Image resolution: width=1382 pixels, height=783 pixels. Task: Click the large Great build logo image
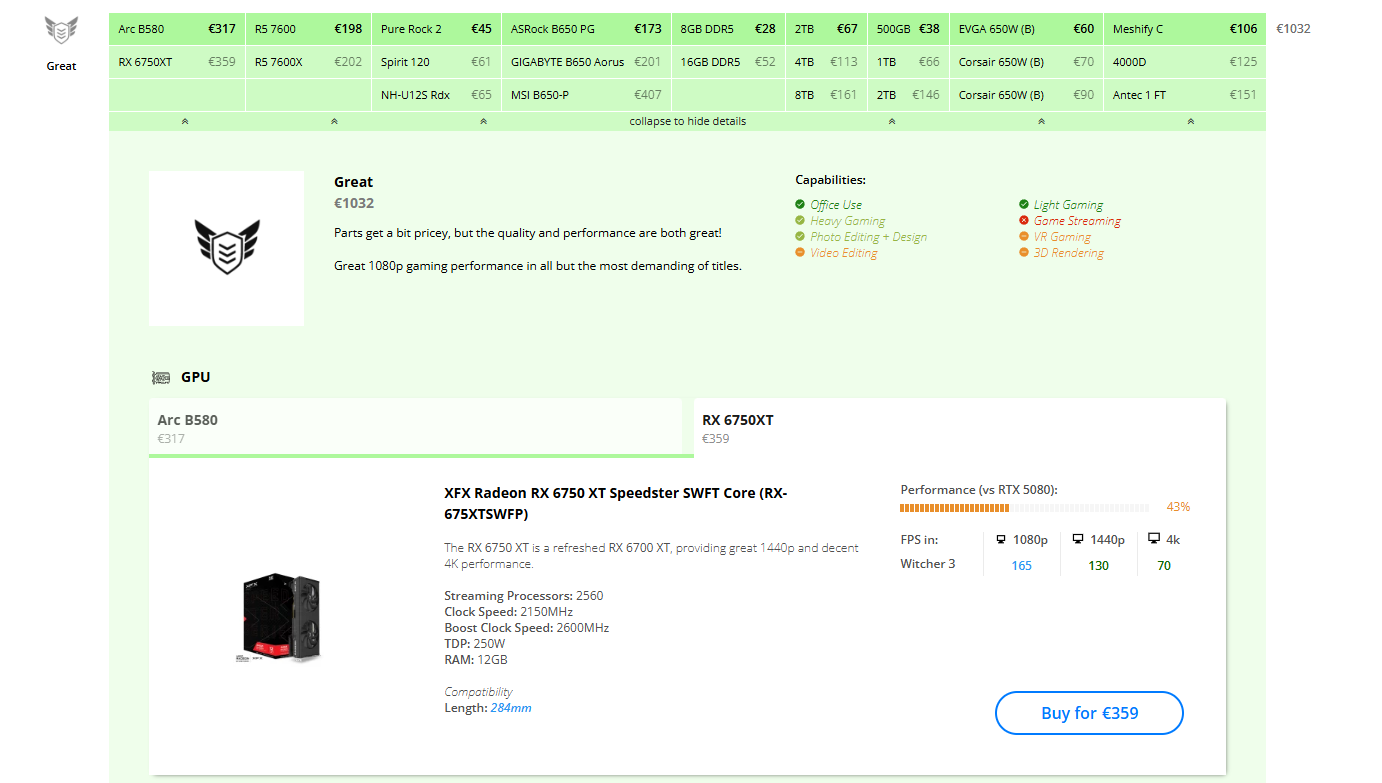click(x=227, y=248)
